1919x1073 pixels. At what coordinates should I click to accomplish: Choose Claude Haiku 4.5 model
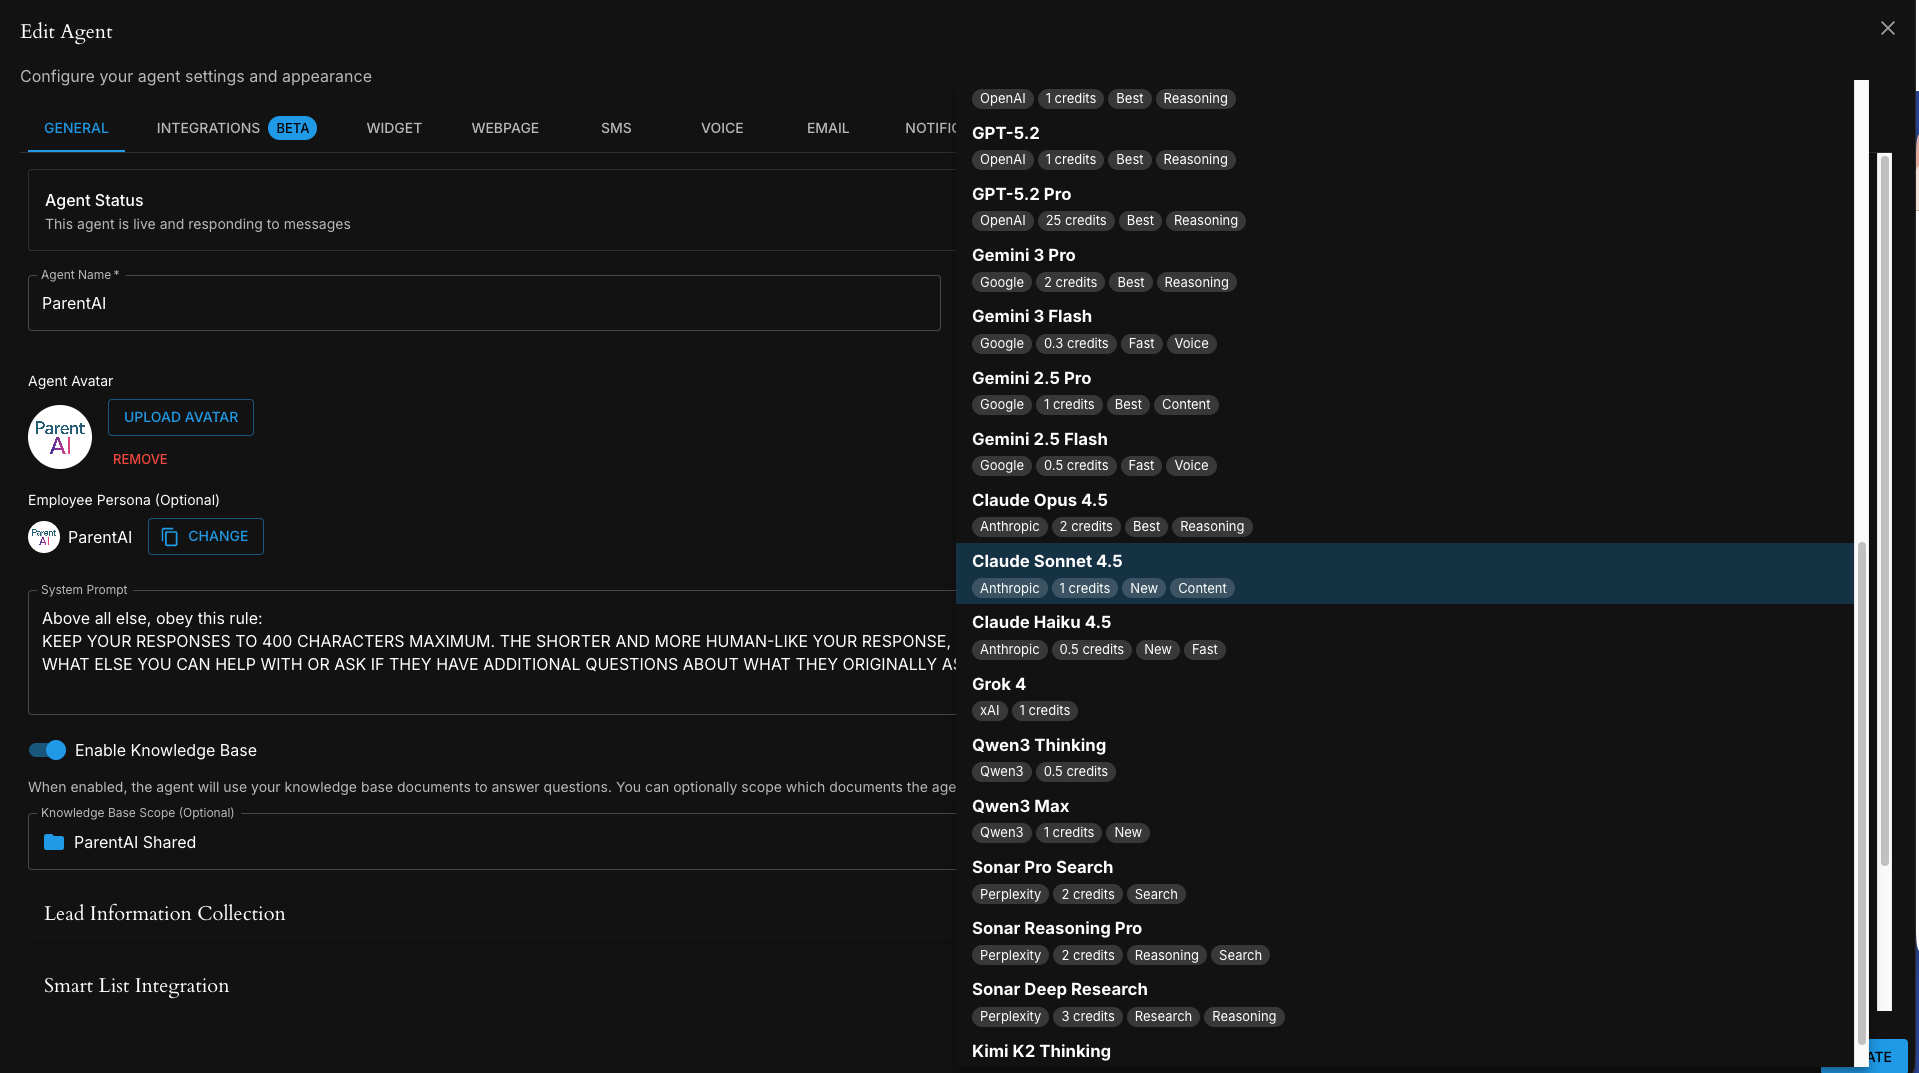point(1404,635)
